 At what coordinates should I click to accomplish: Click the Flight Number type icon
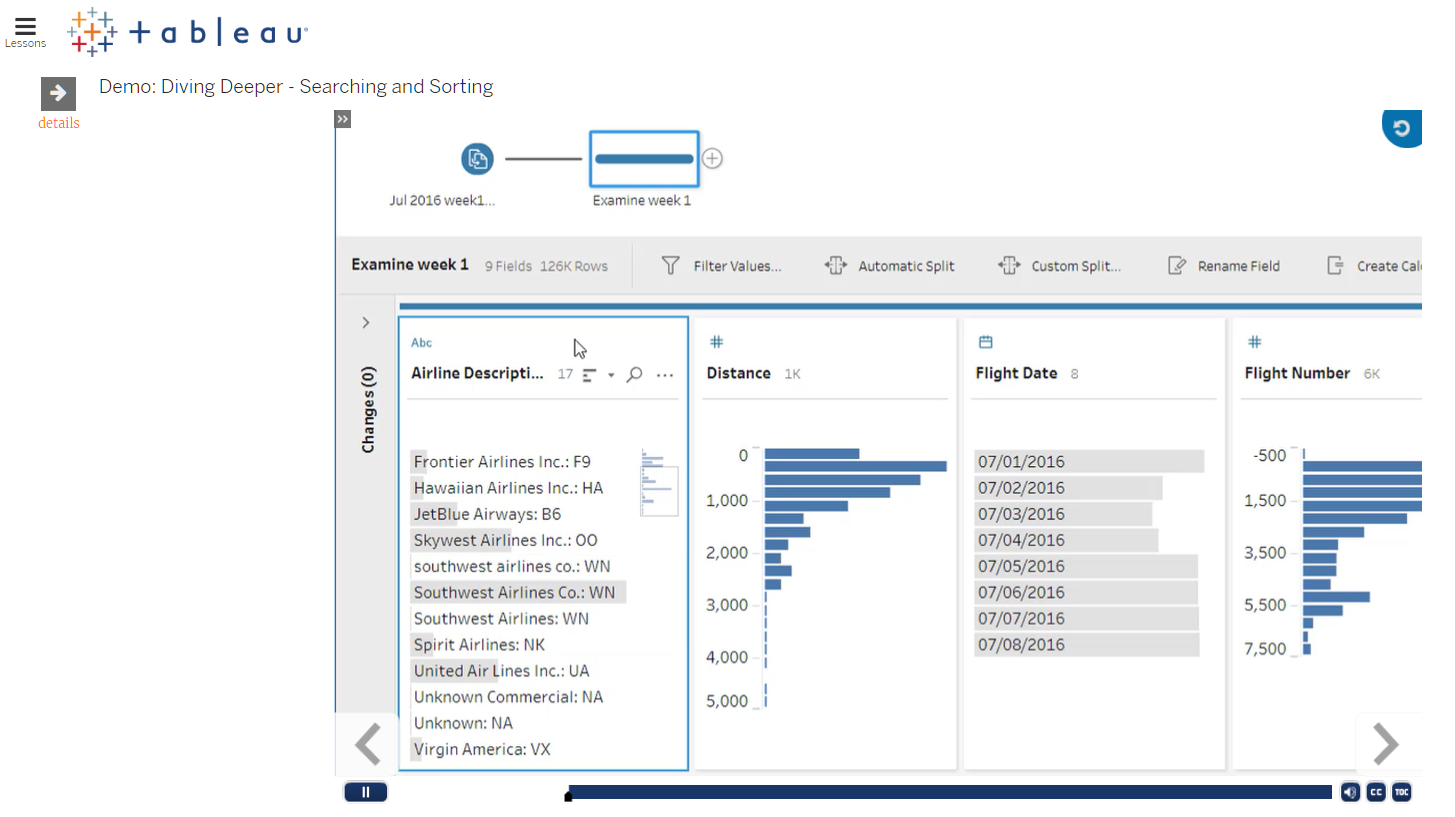tap(1254, 342)
